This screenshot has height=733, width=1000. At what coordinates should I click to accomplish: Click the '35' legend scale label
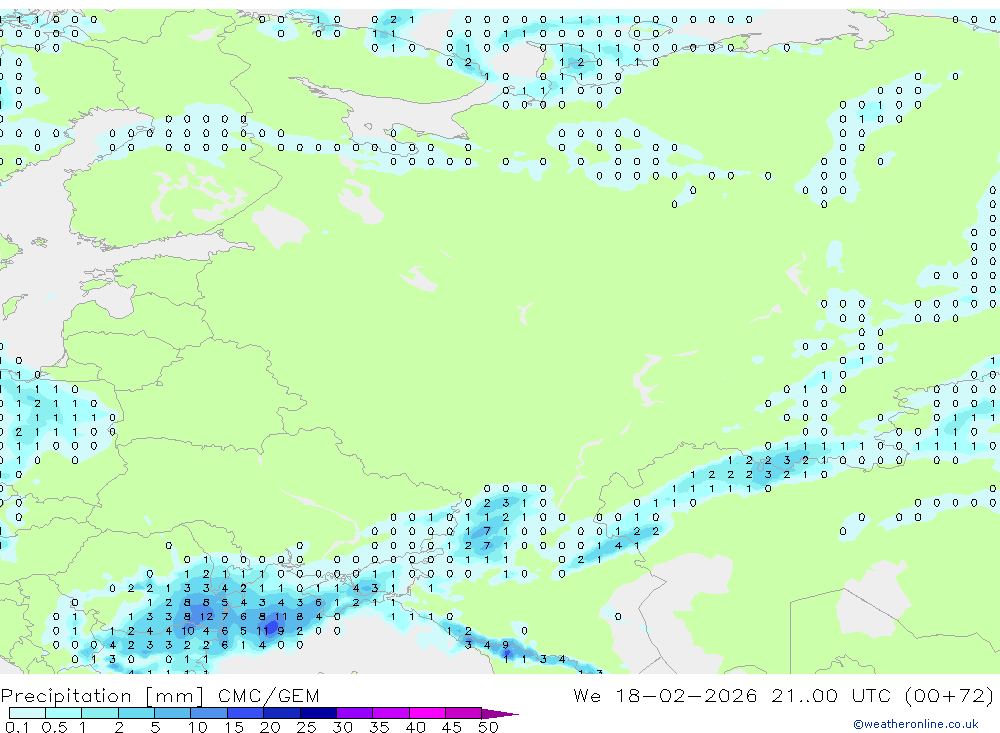coord(379,727)
